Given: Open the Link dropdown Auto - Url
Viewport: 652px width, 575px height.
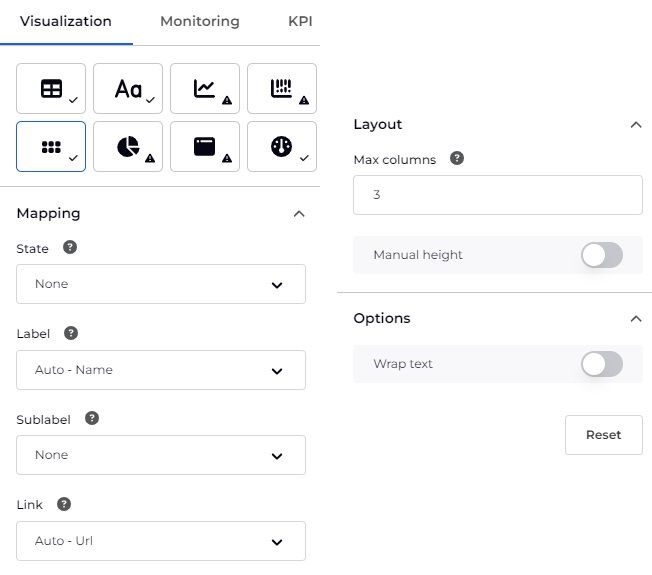Looking at the screenshot, I should pyautogui.click(x=161, y=541).
